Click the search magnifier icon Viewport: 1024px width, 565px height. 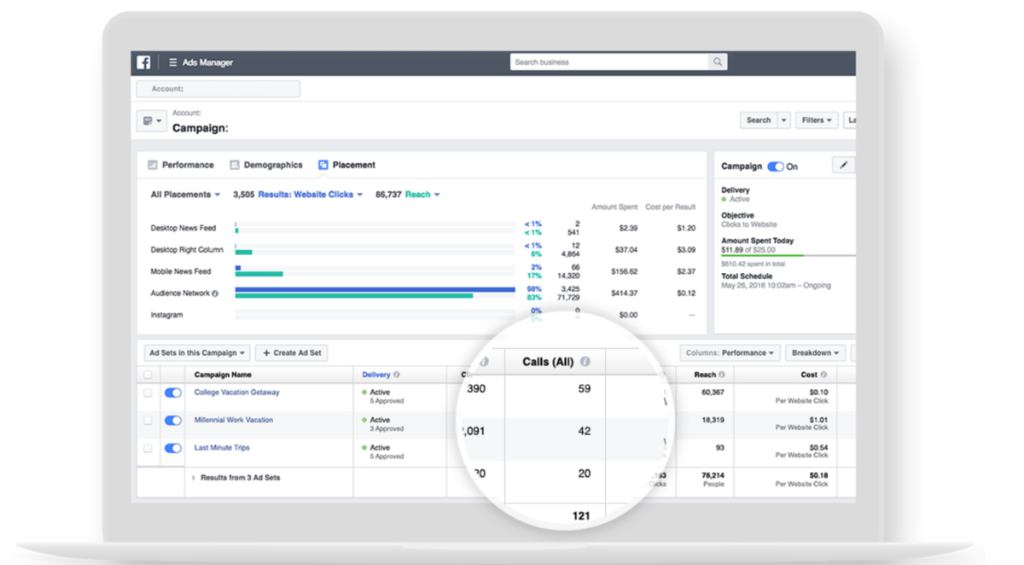tap(718, 62)
